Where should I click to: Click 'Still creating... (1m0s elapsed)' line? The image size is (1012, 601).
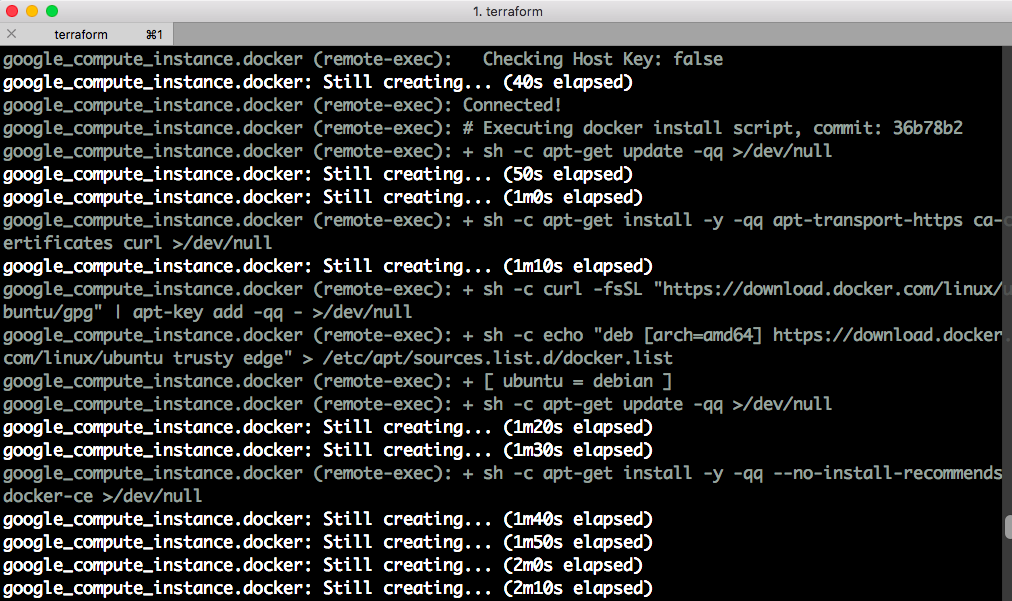click(x=323, y=198)
